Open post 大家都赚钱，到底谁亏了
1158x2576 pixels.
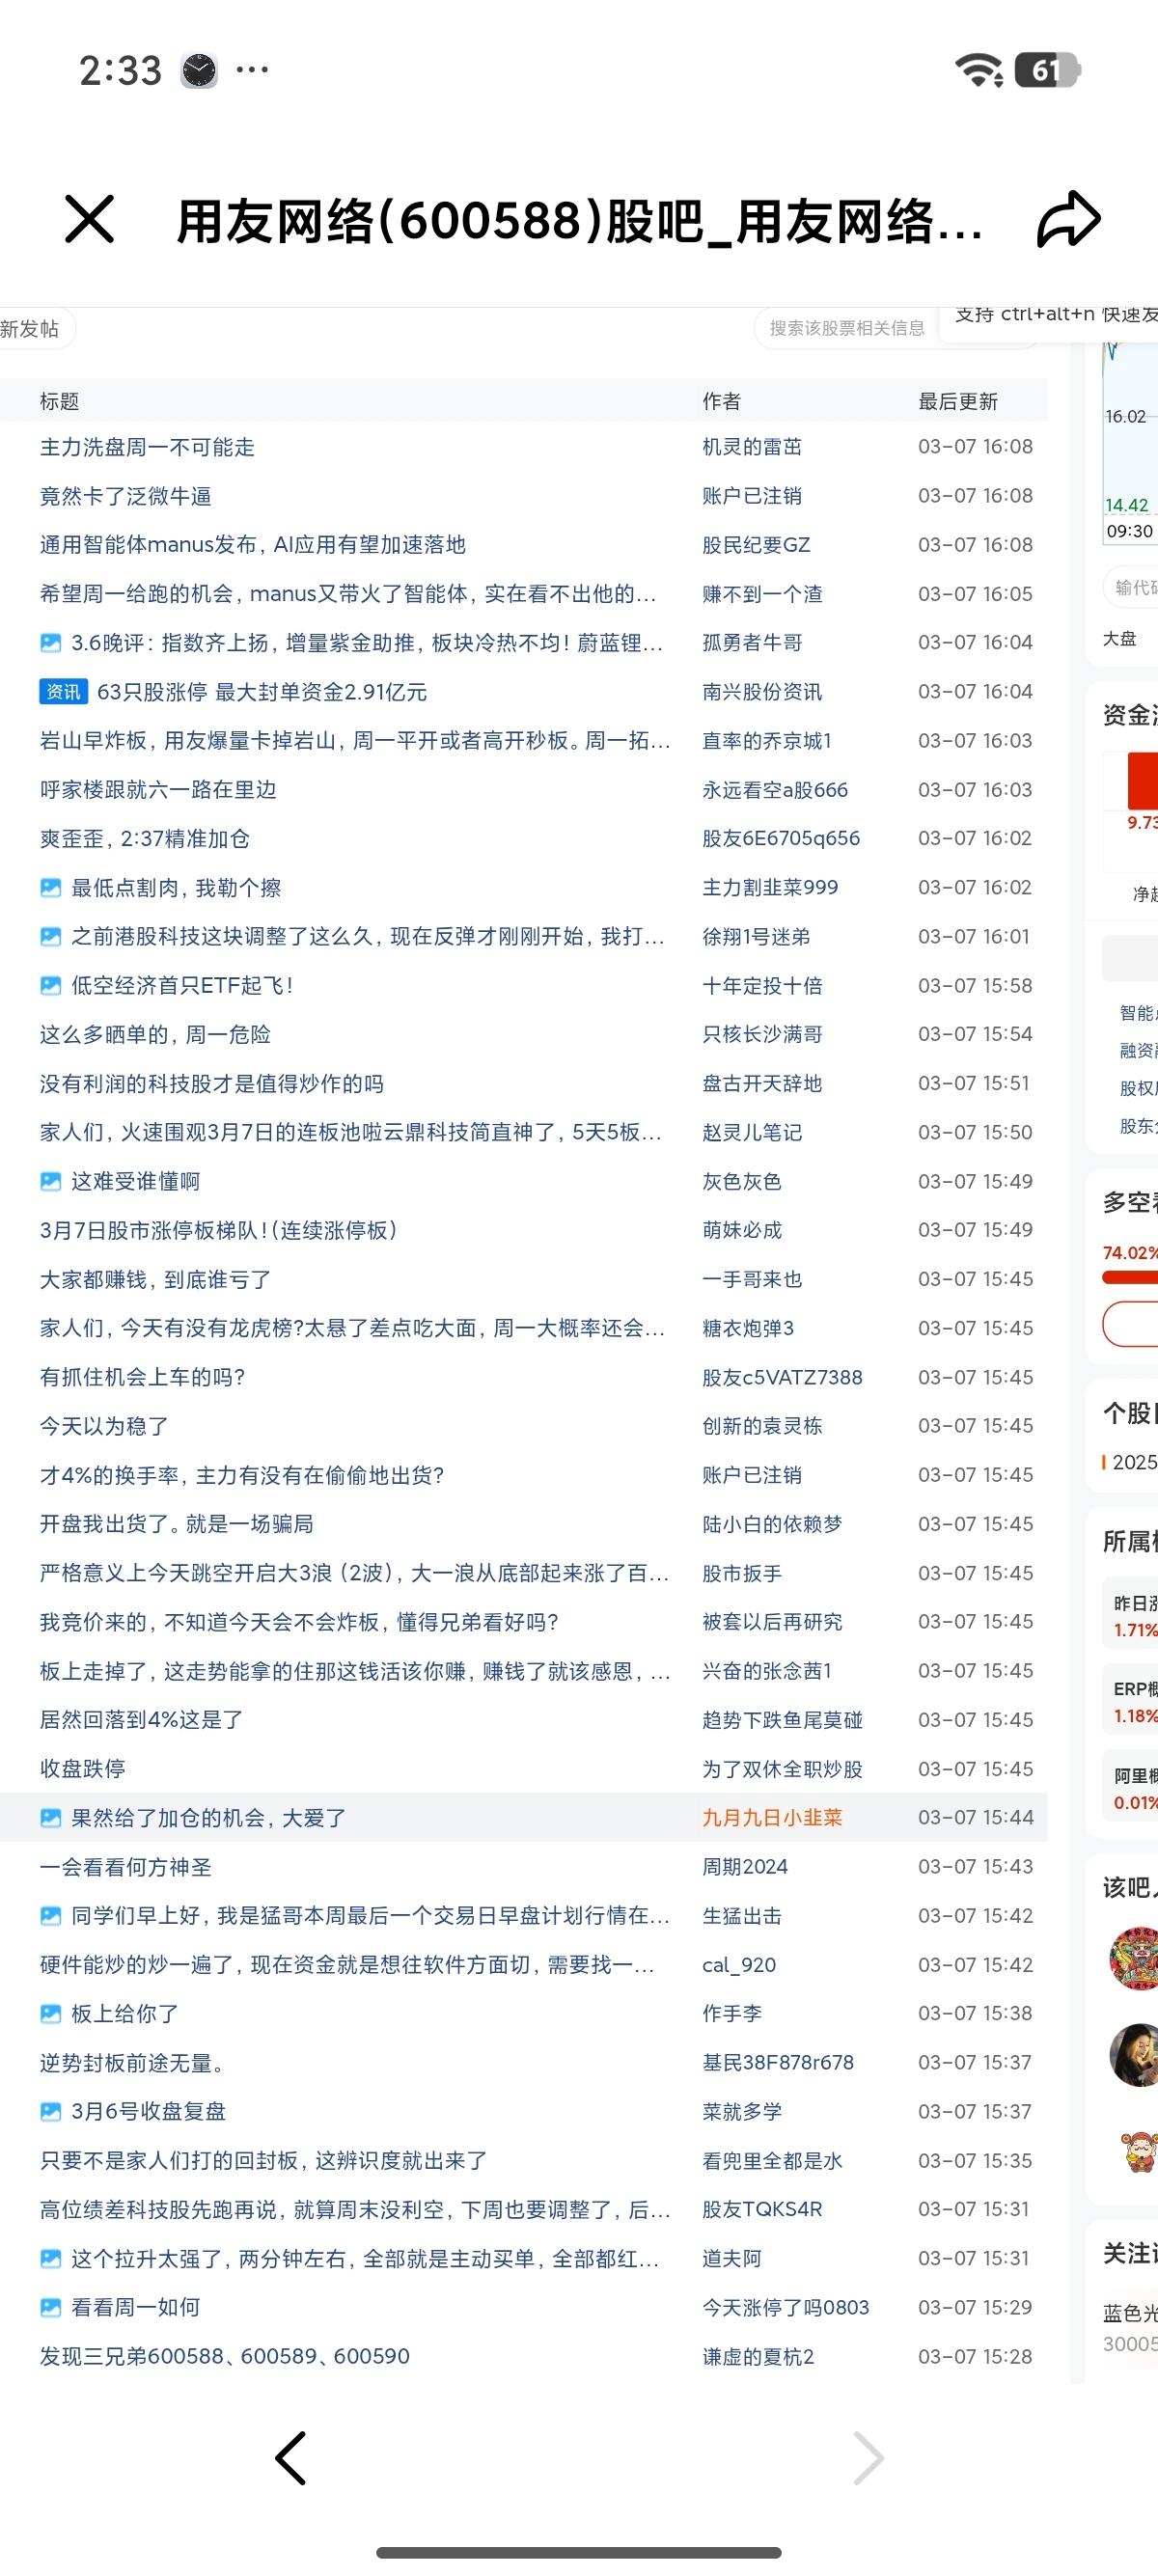pyautogui.click(x=155, y=1280)
